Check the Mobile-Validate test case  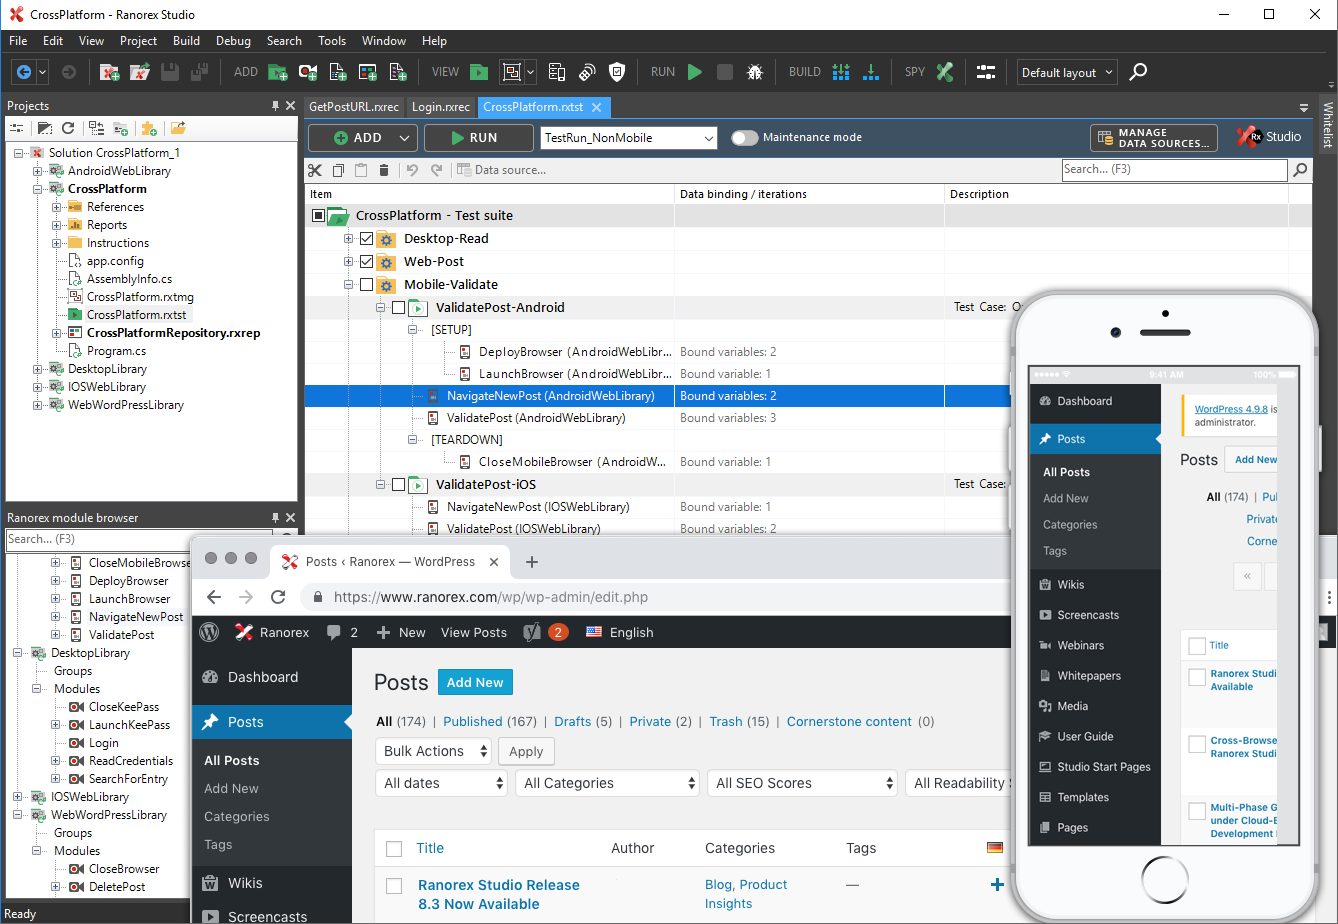tap(365, 284)
